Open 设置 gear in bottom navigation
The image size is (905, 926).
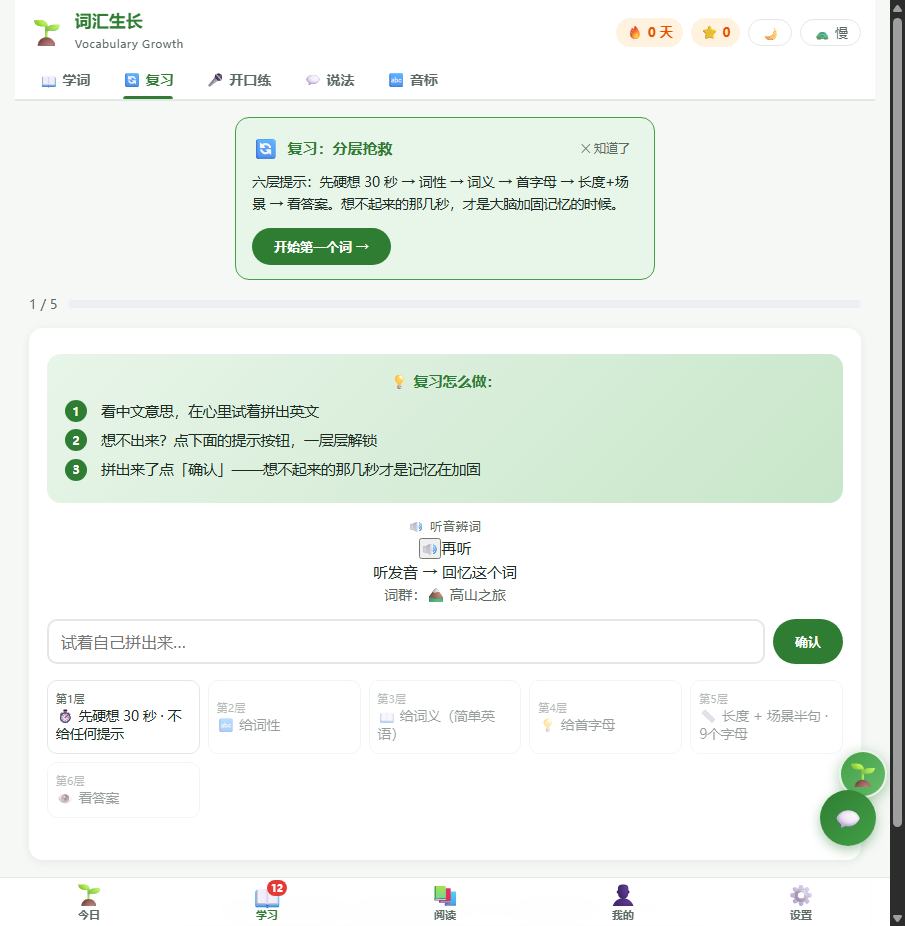pos(801,902)
